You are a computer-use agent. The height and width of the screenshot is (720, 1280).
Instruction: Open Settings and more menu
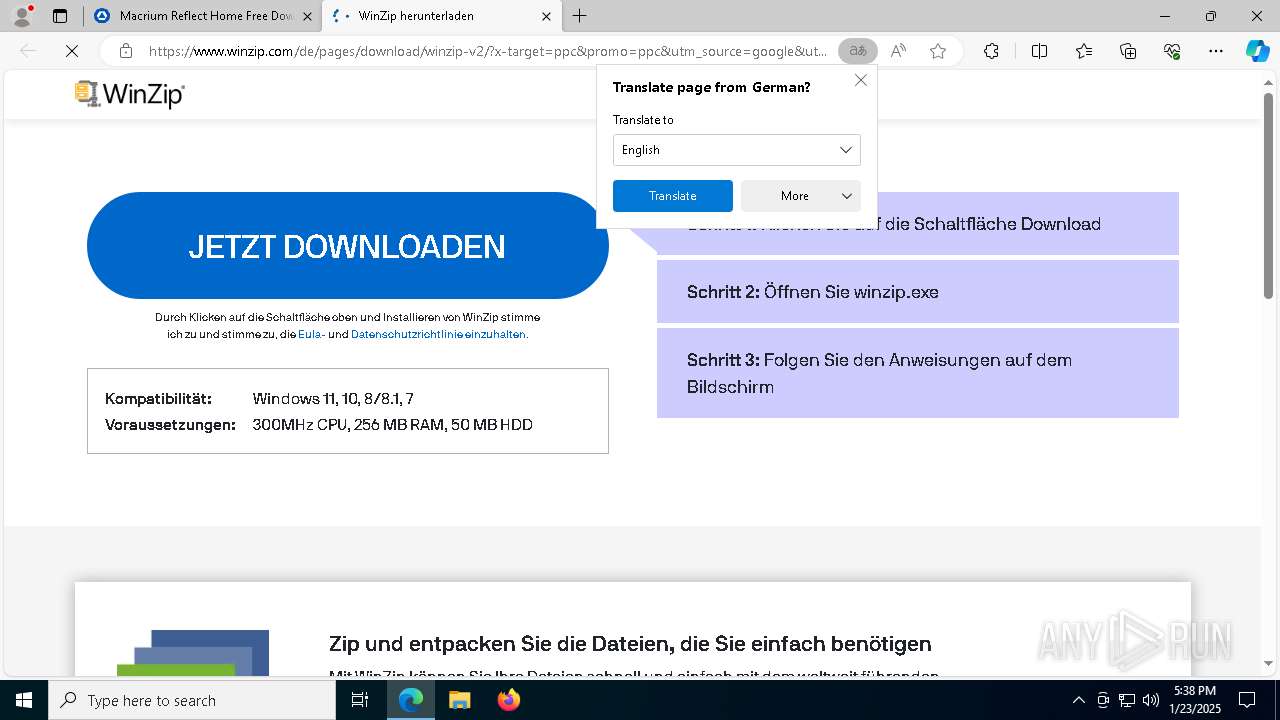tap(1216, 51)
